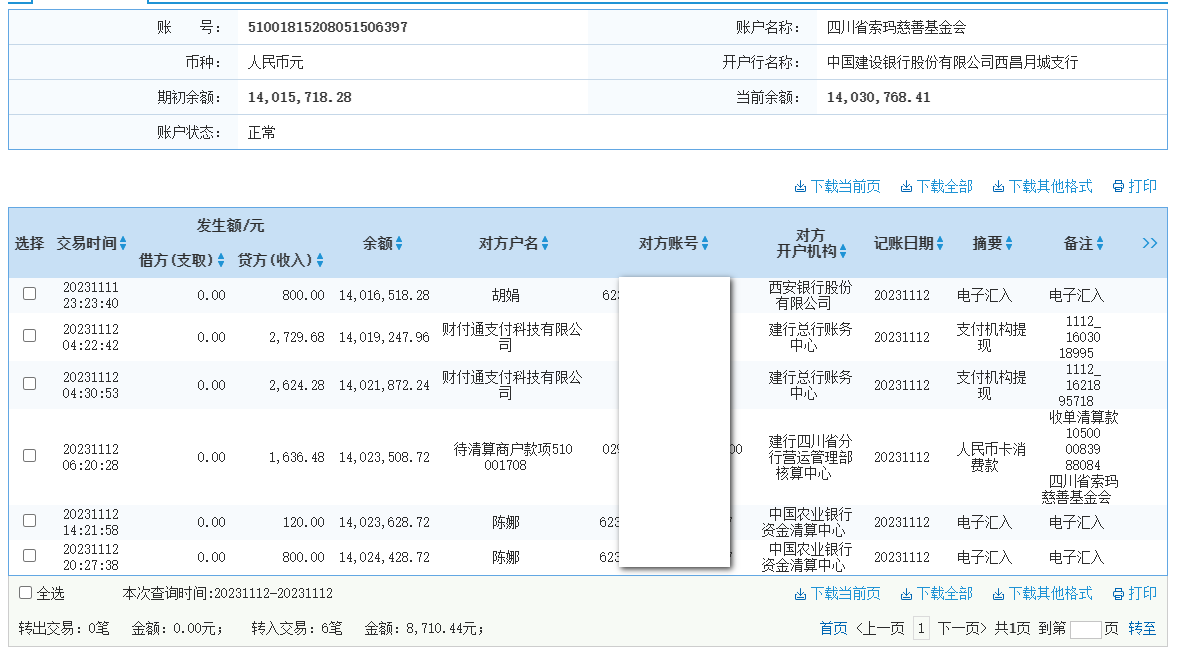Click counterparty name 胡娟
Image resolution: width=1177 pixels, height=651 pixels.
(x=506, y=295)
